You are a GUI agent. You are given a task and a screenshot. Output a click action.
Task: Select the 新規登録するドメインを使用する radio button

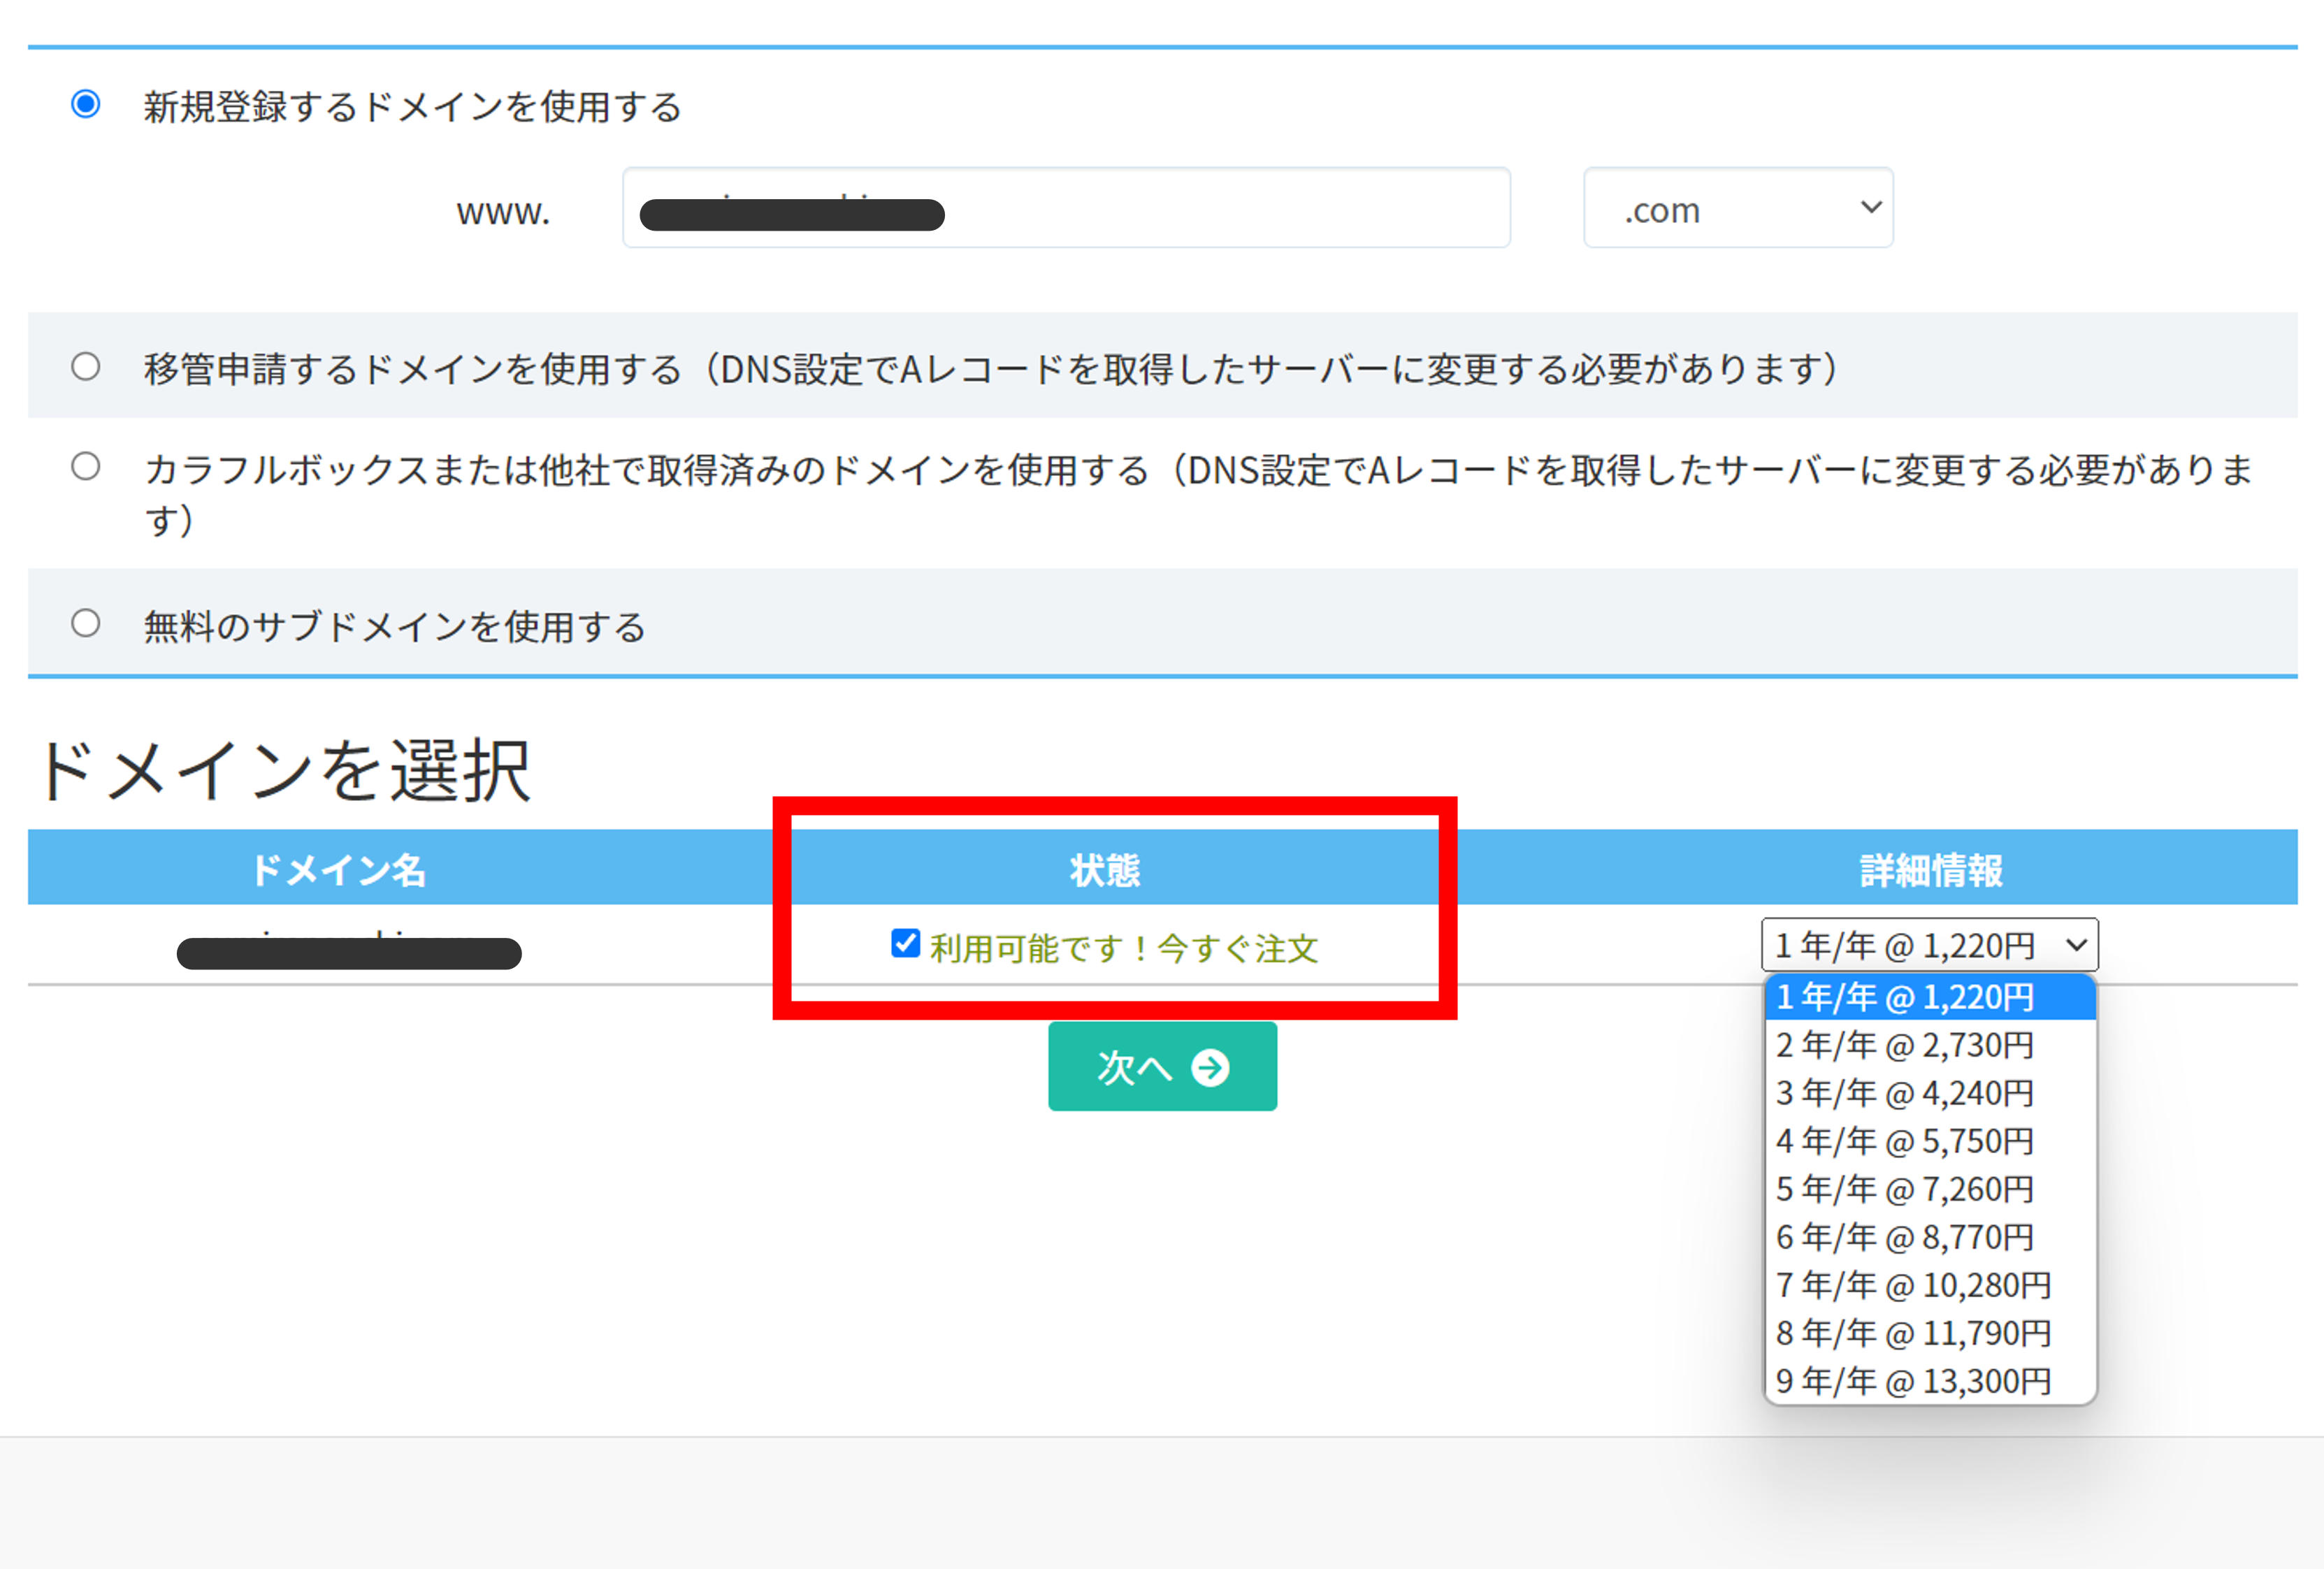click(86, 104)
